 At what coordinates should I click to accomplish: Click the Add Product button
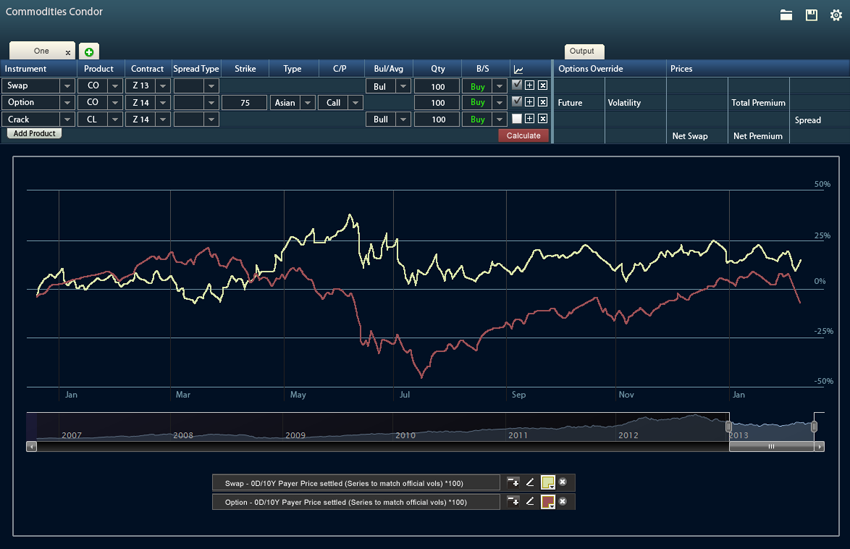pos(34,133)
